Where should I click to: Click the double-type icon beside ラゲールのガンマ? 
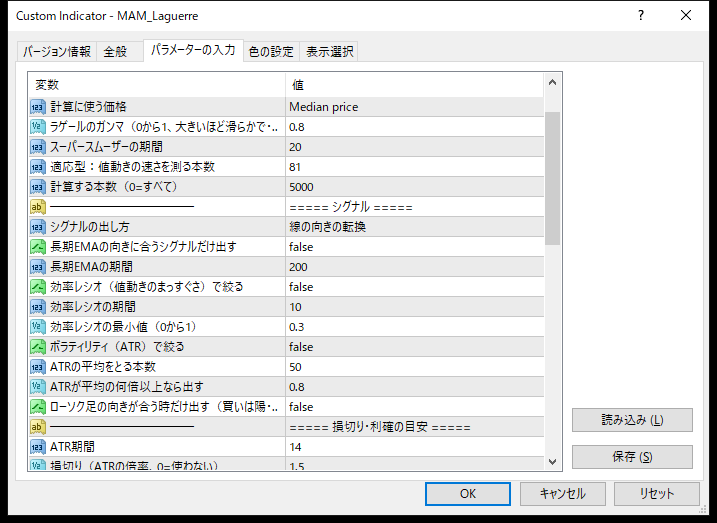point(38,127)
